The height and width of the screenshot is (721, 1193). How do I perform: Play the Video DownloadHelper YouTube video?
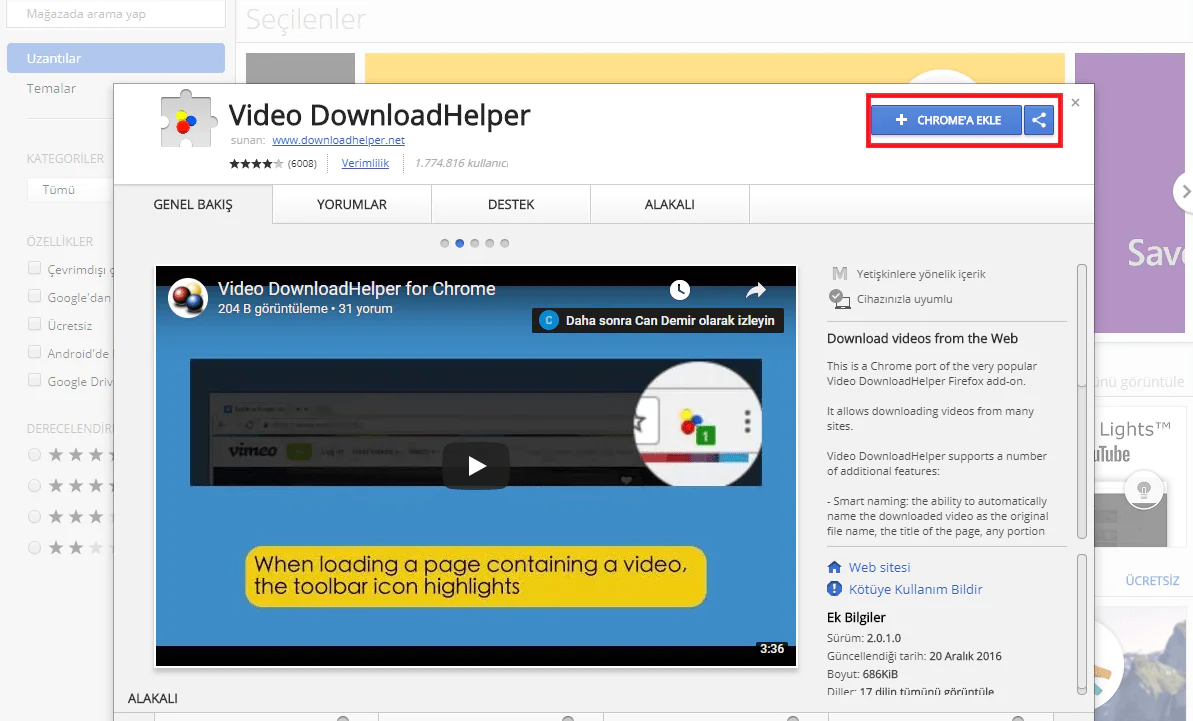pos(476,465)
